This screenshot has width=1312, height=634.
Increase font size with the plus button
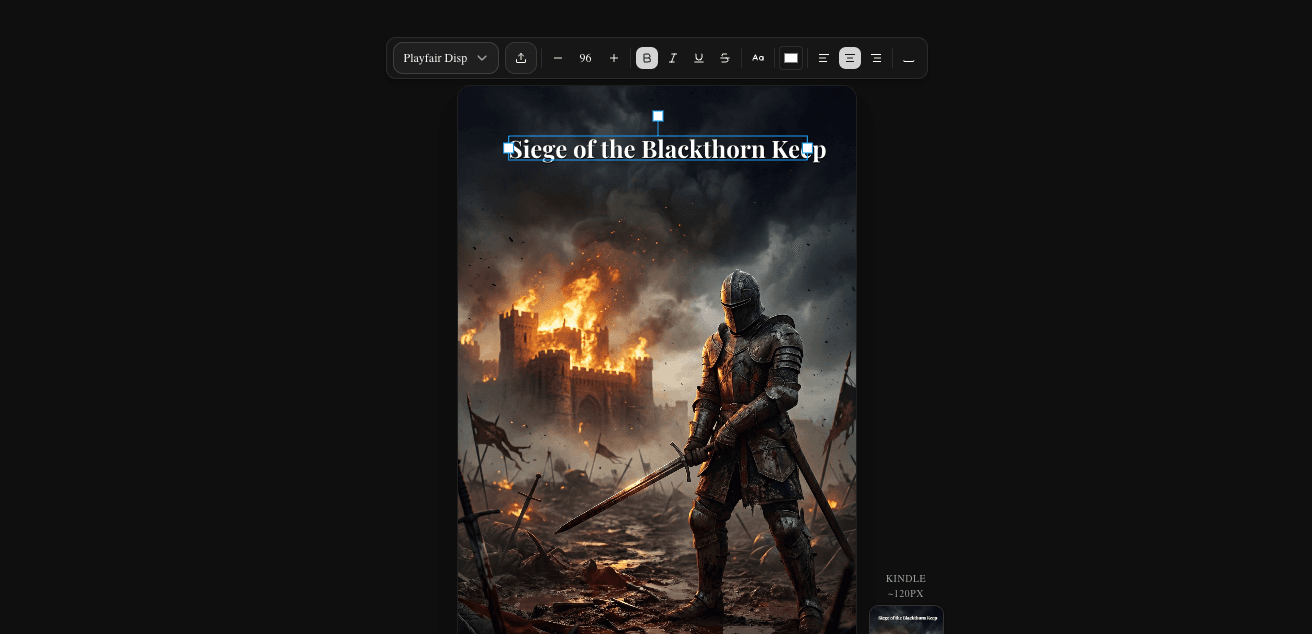point(614,58)
